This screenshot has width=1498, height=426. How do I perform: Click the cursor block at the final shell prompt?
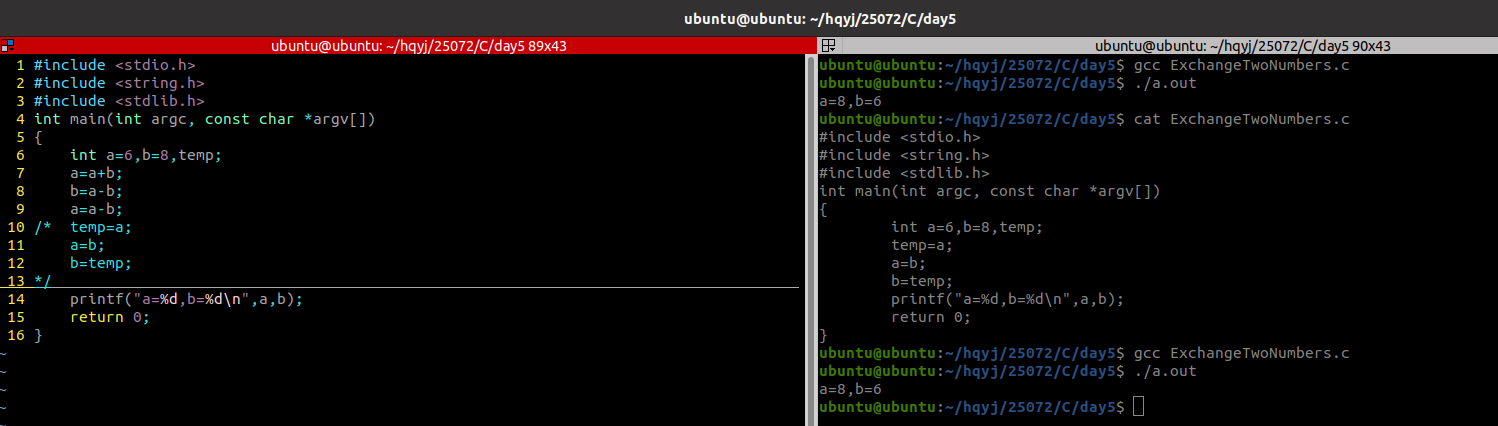1139,407
